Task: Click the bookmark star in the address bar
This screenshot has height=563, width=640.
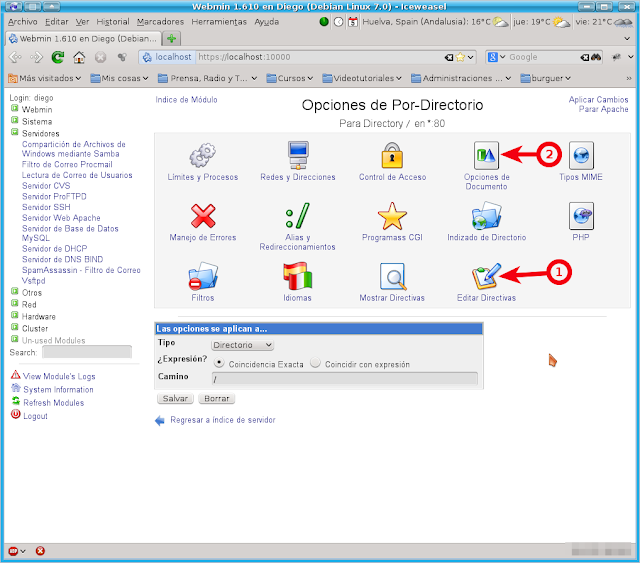Action: pyautogui.click(x=460, y=57)
